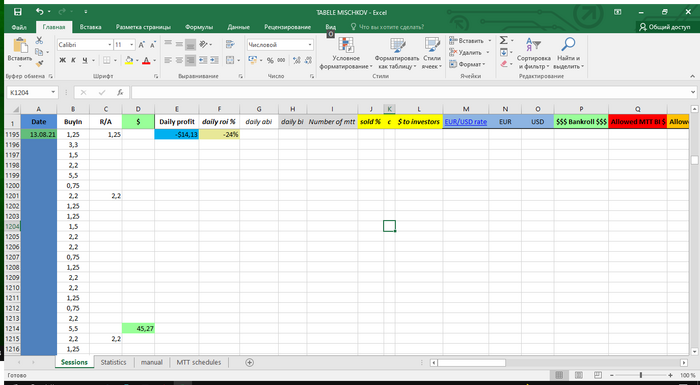The width and height of the screenshot is (700, 385).
Task: Click the Undo arrow in the quick access toolbar
Action: pos(40,12)
